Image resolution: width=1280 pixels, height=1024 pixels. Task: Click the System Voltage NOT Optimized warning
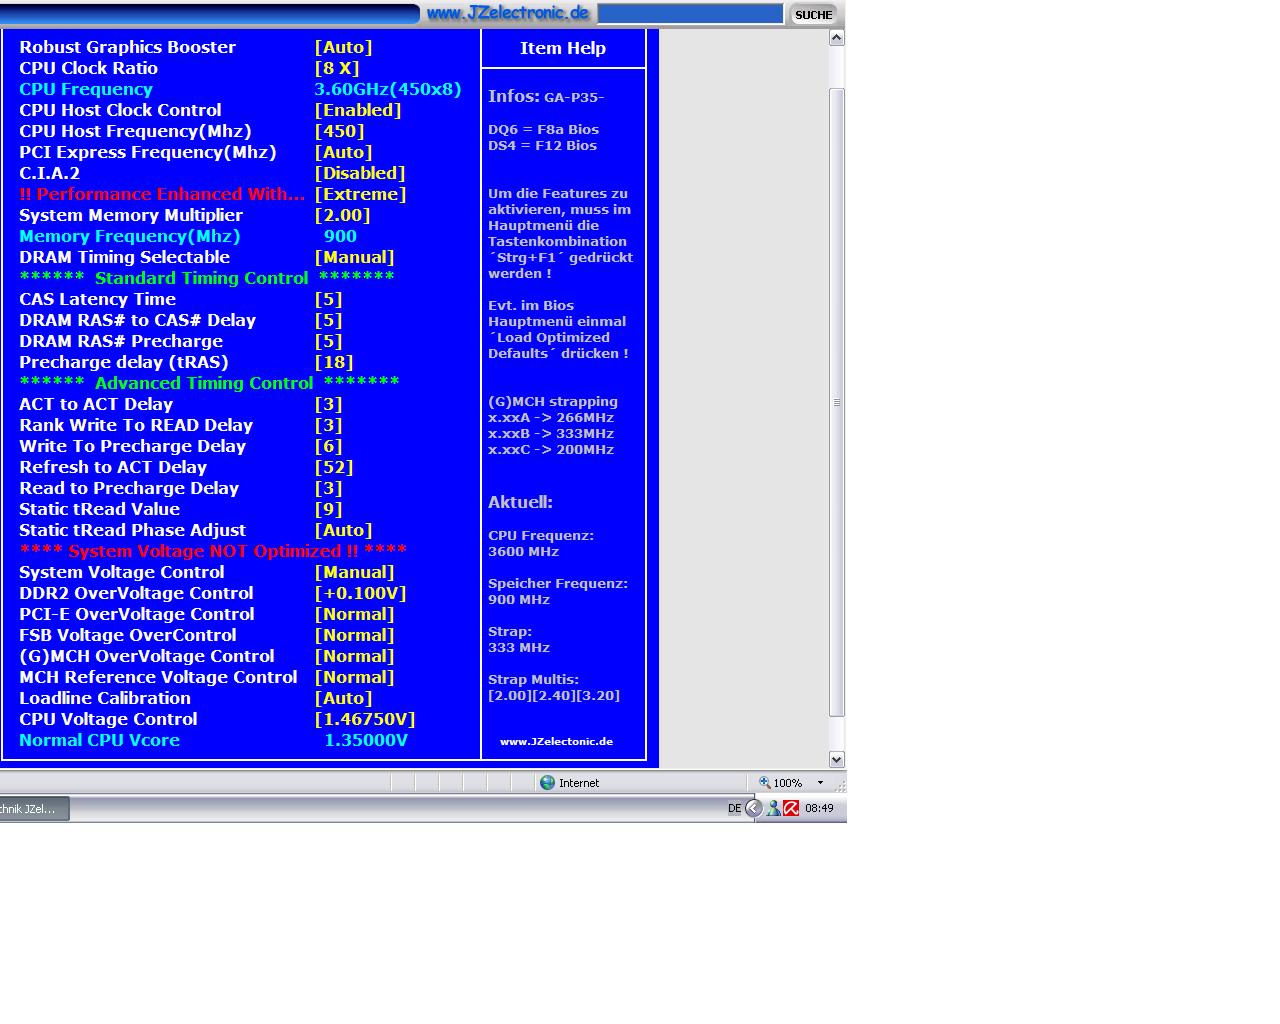coord(214,551)
